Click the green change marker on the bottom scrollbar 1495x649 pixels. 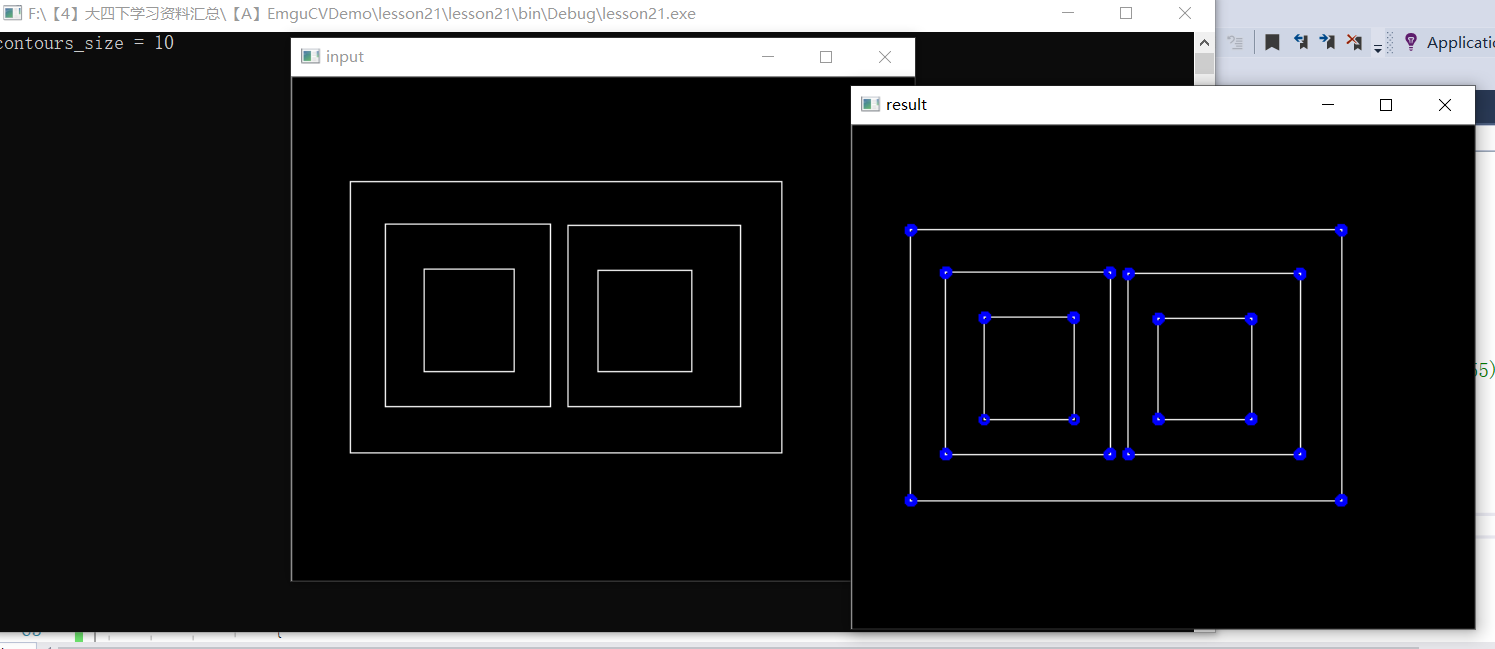(78, 635)
